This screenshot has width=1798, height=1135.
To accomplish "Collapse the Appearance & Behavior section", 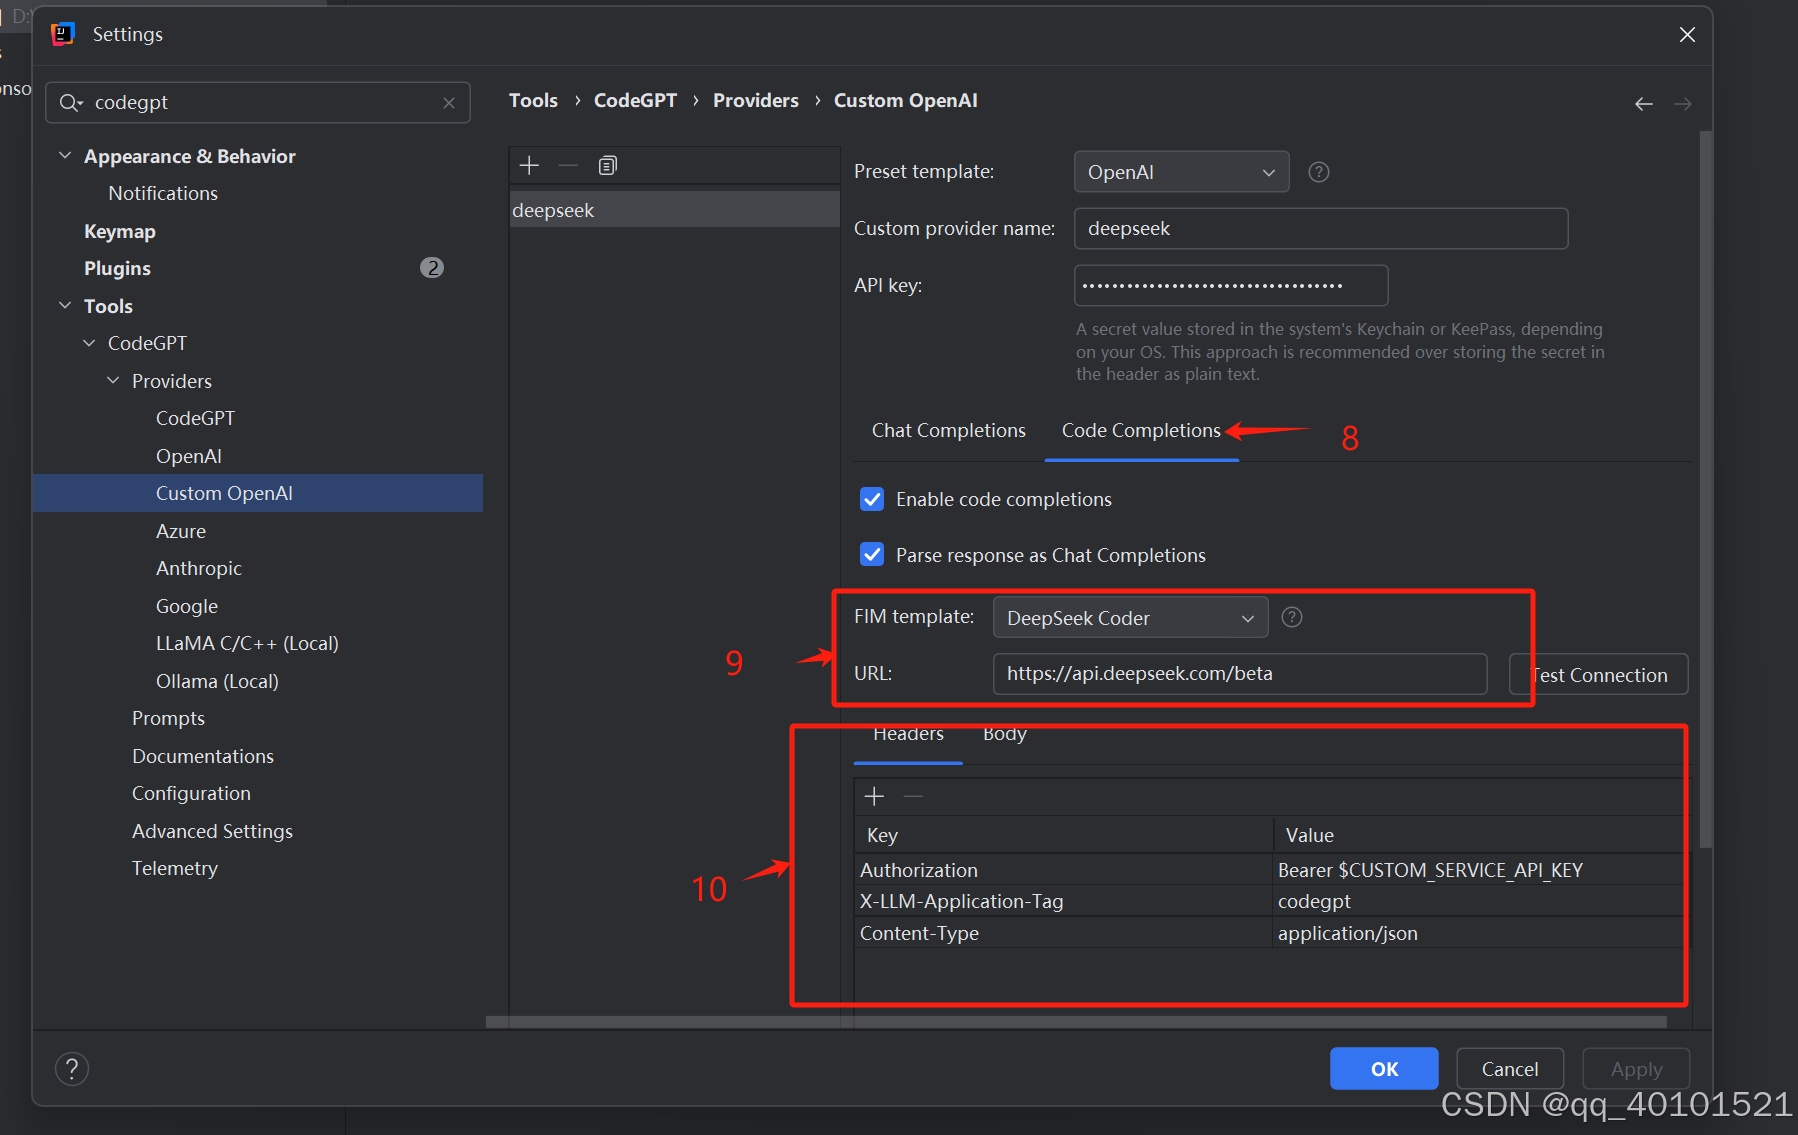I will point(65,156).
